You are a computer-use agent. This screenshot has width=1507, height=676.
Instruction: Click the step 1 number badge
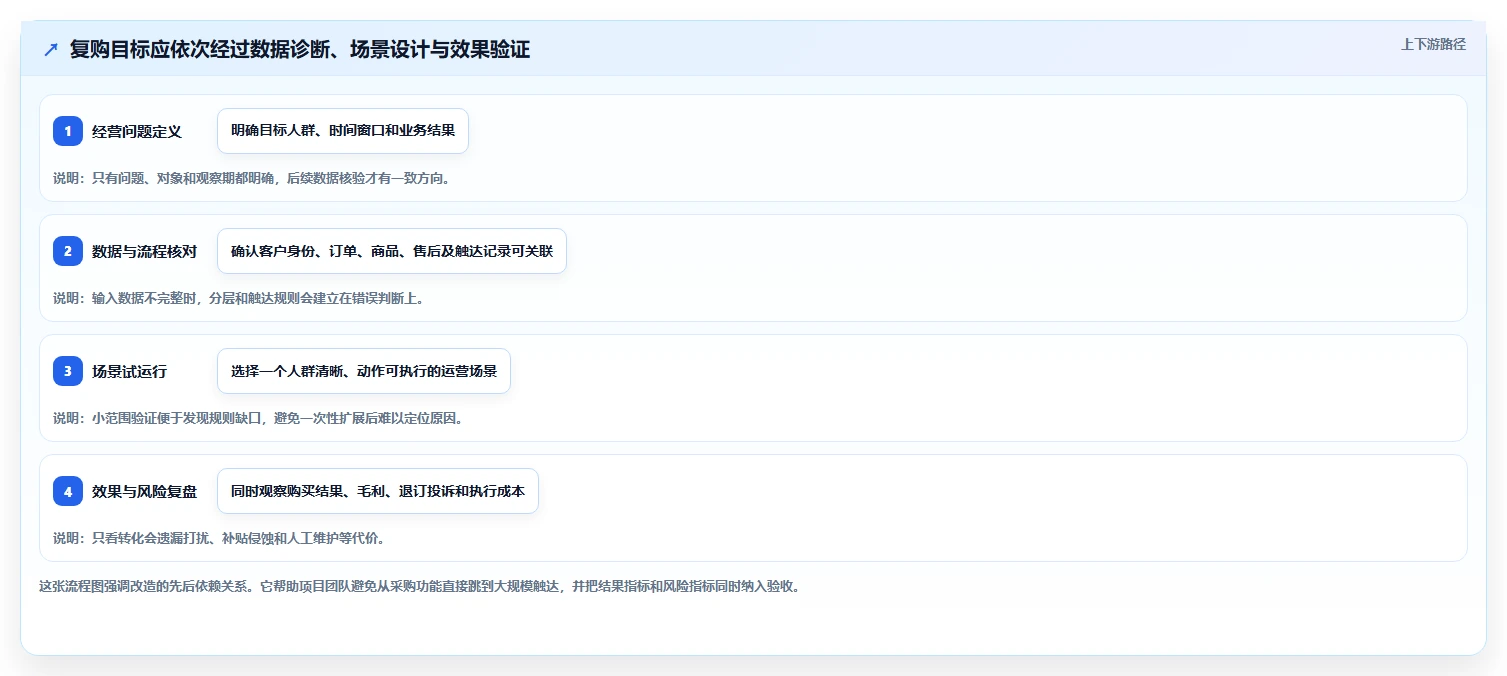click(x=68, y=131)
